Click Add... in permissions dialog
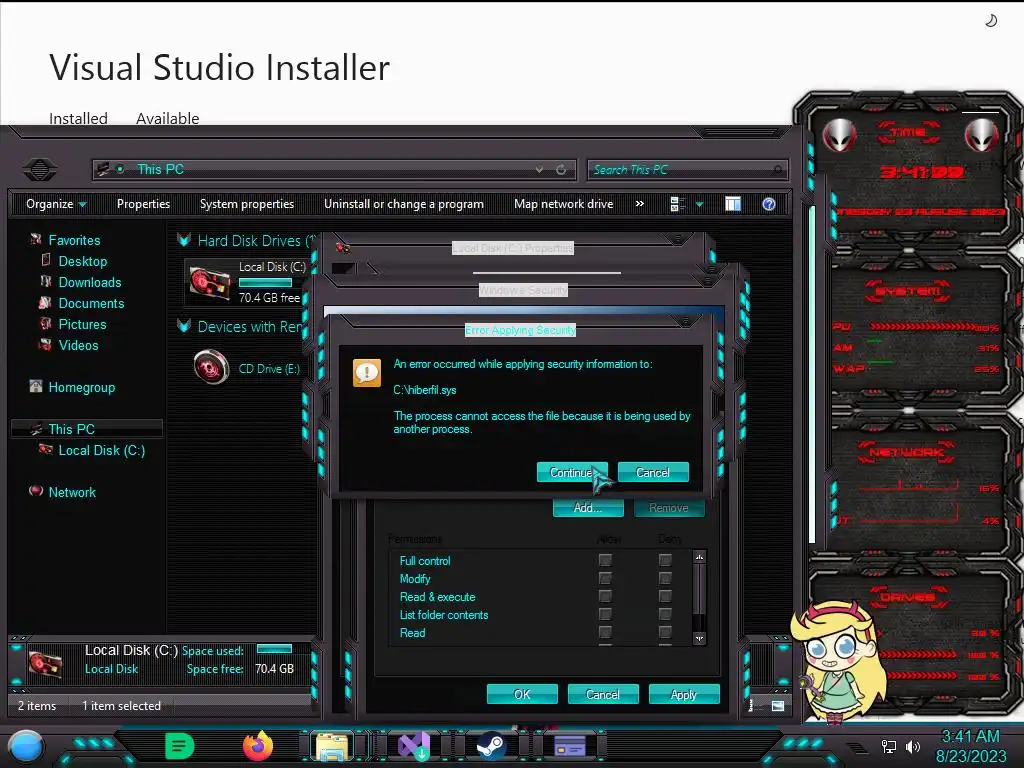 [588, 507]
